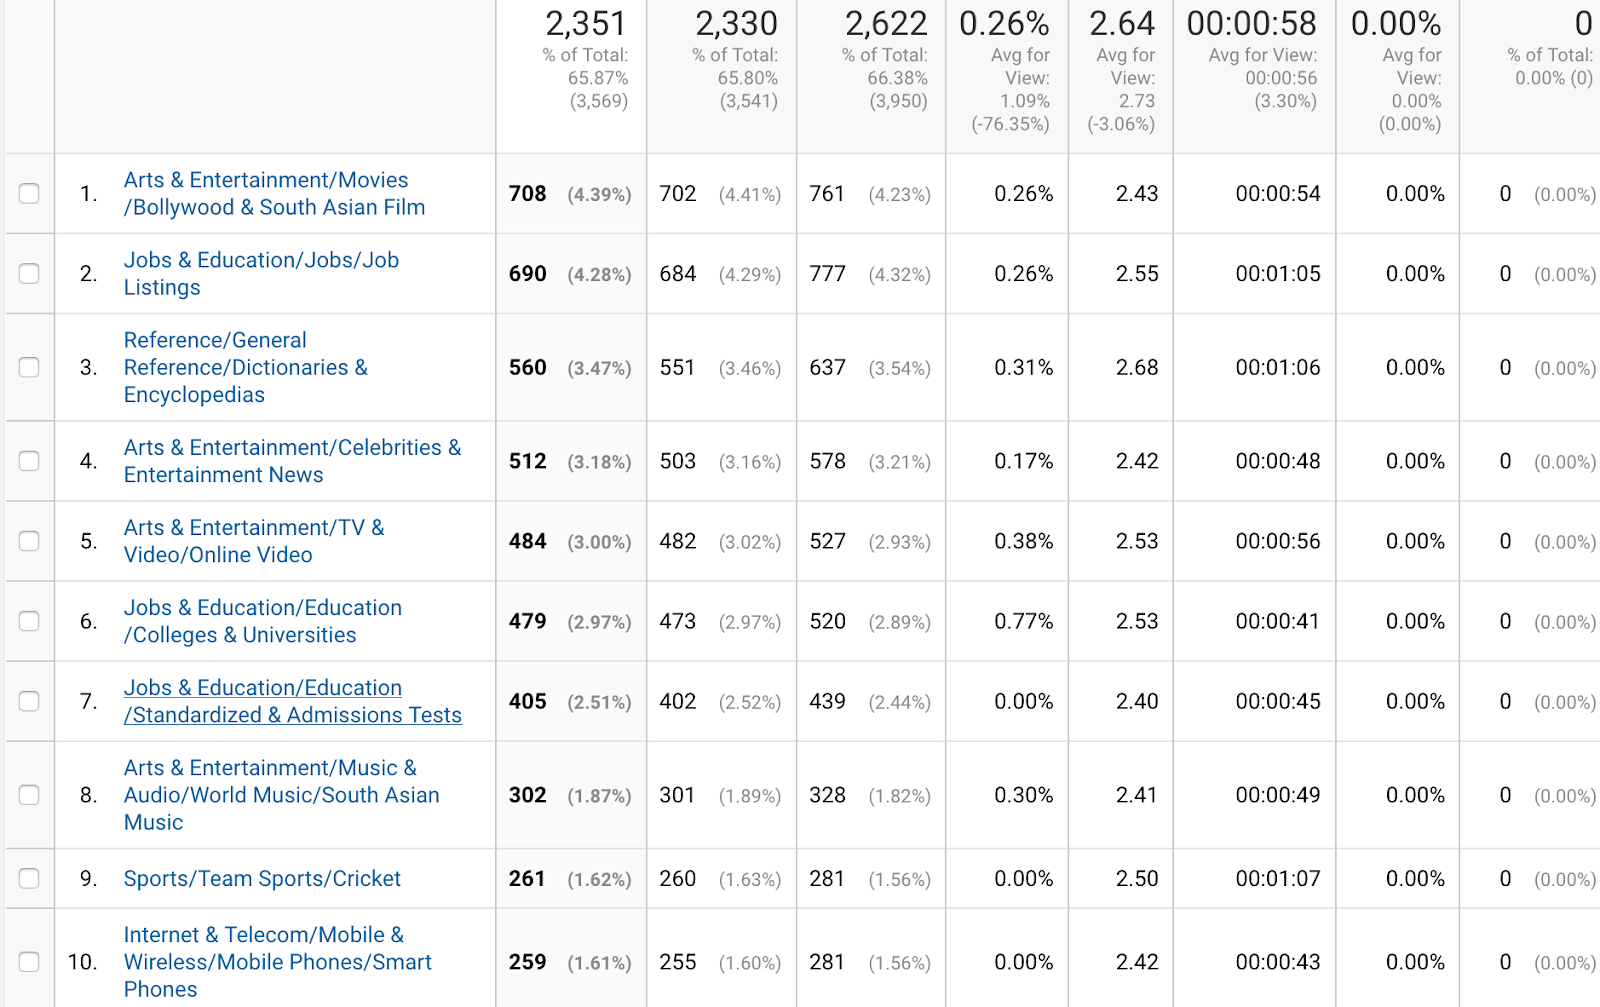This screenshot has height=1007, width=1600.
Task: Select the 00:01:07 duration in Cricket row
Action: tap(1278, 878)
